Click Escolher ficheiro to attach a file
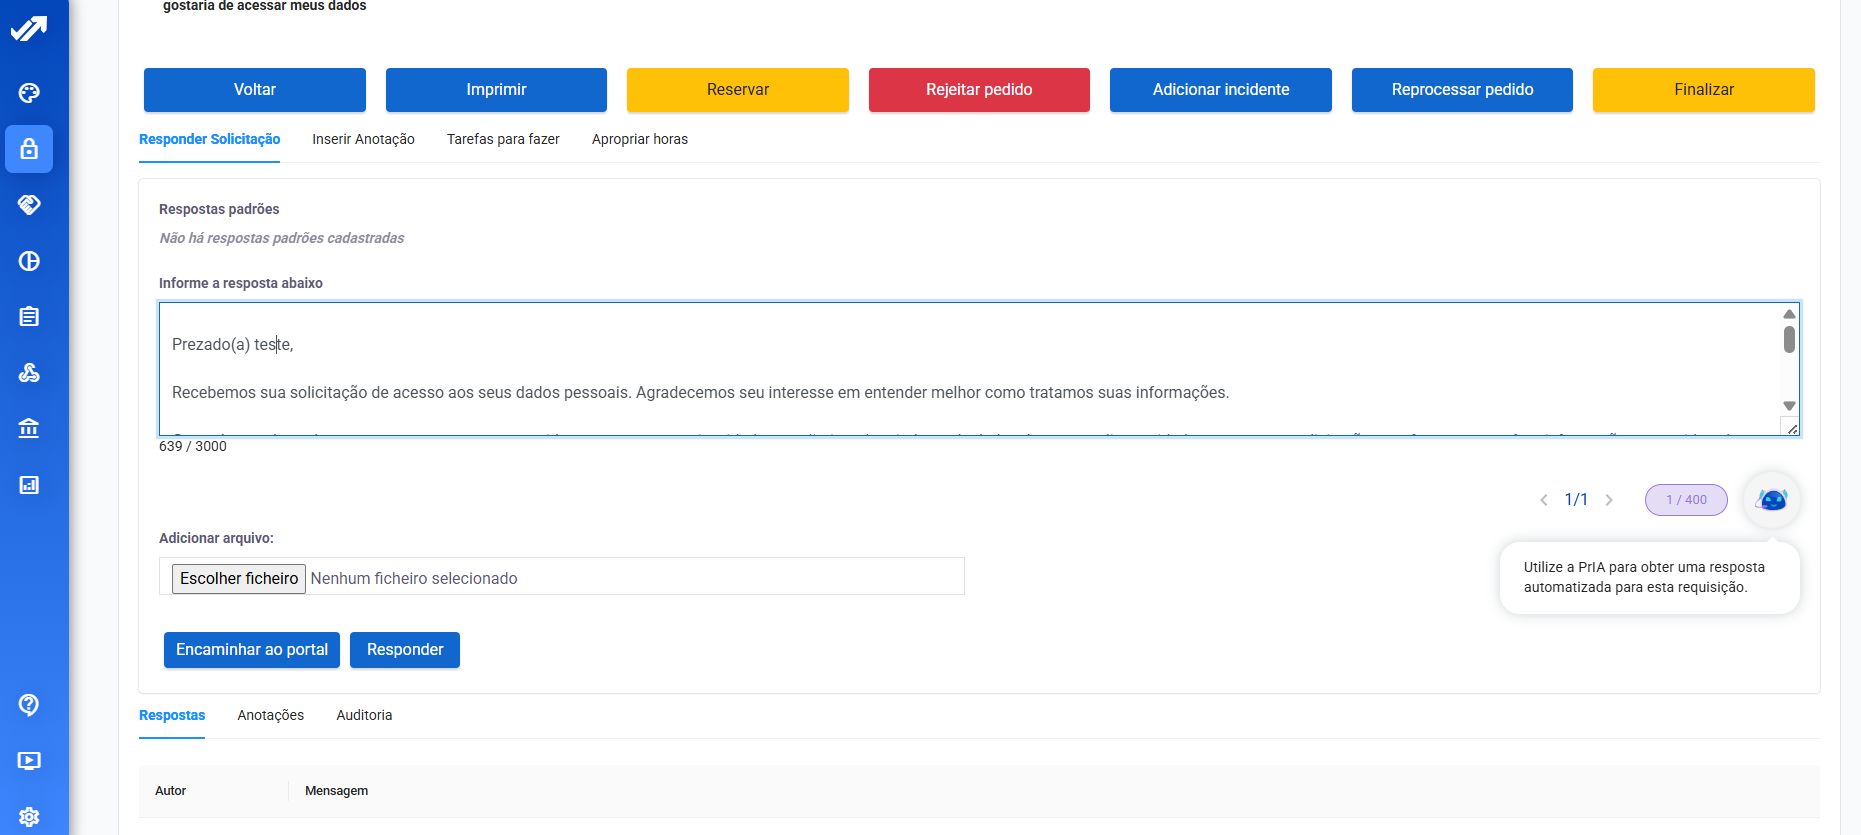Image resolution: width=1861 pixels, height=835 pixels. tap(239, 579)
